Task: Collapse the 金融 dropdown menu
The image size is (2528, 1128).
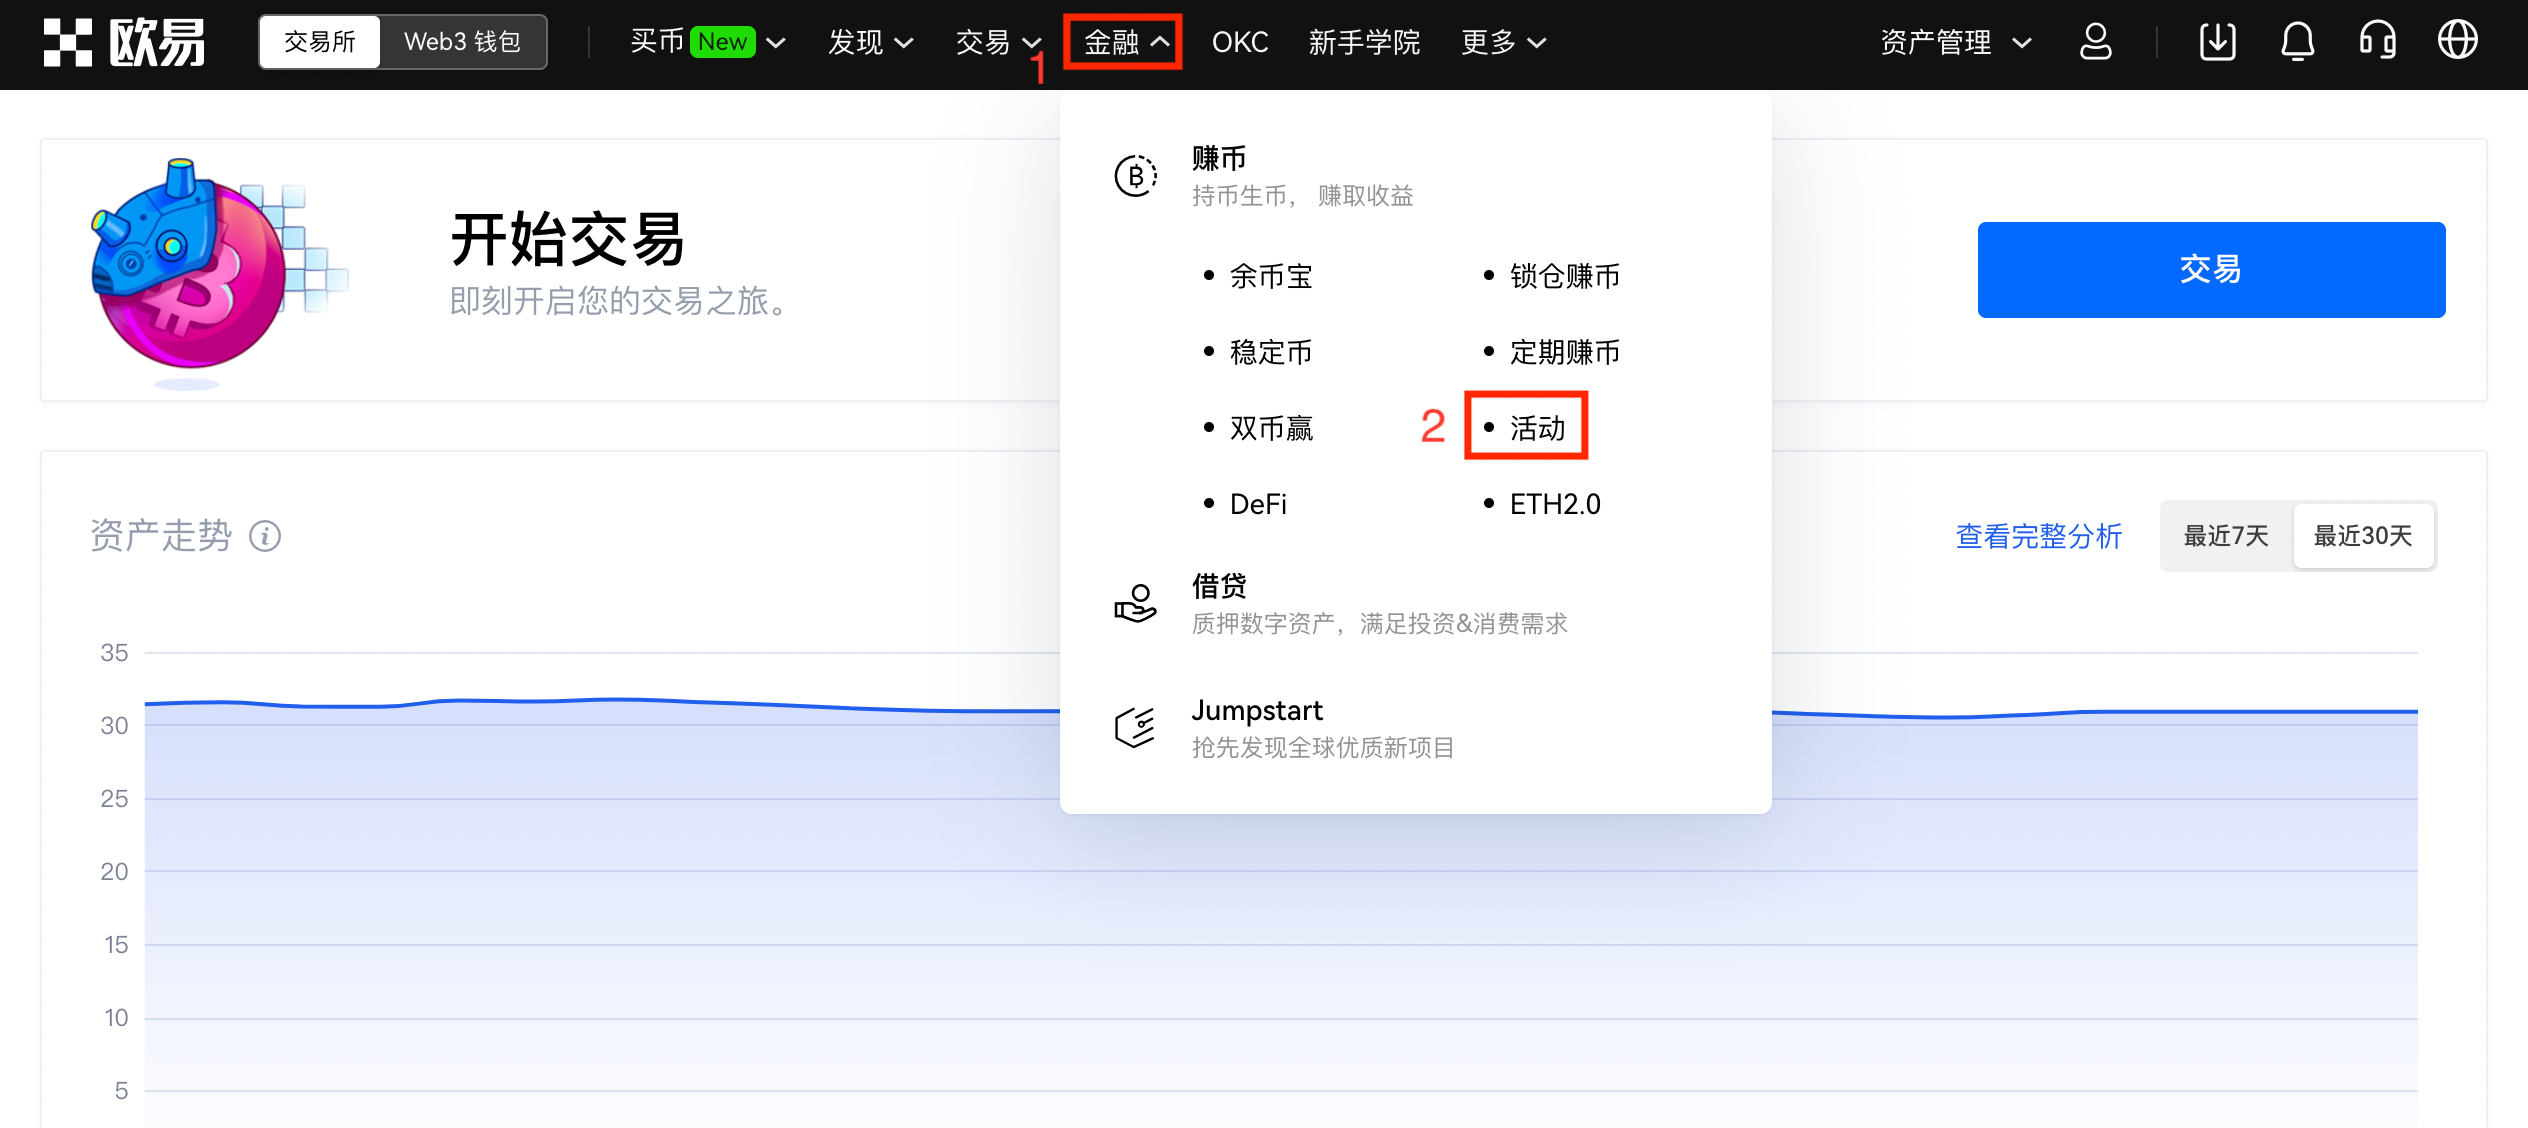Action: coord(1125,42)
